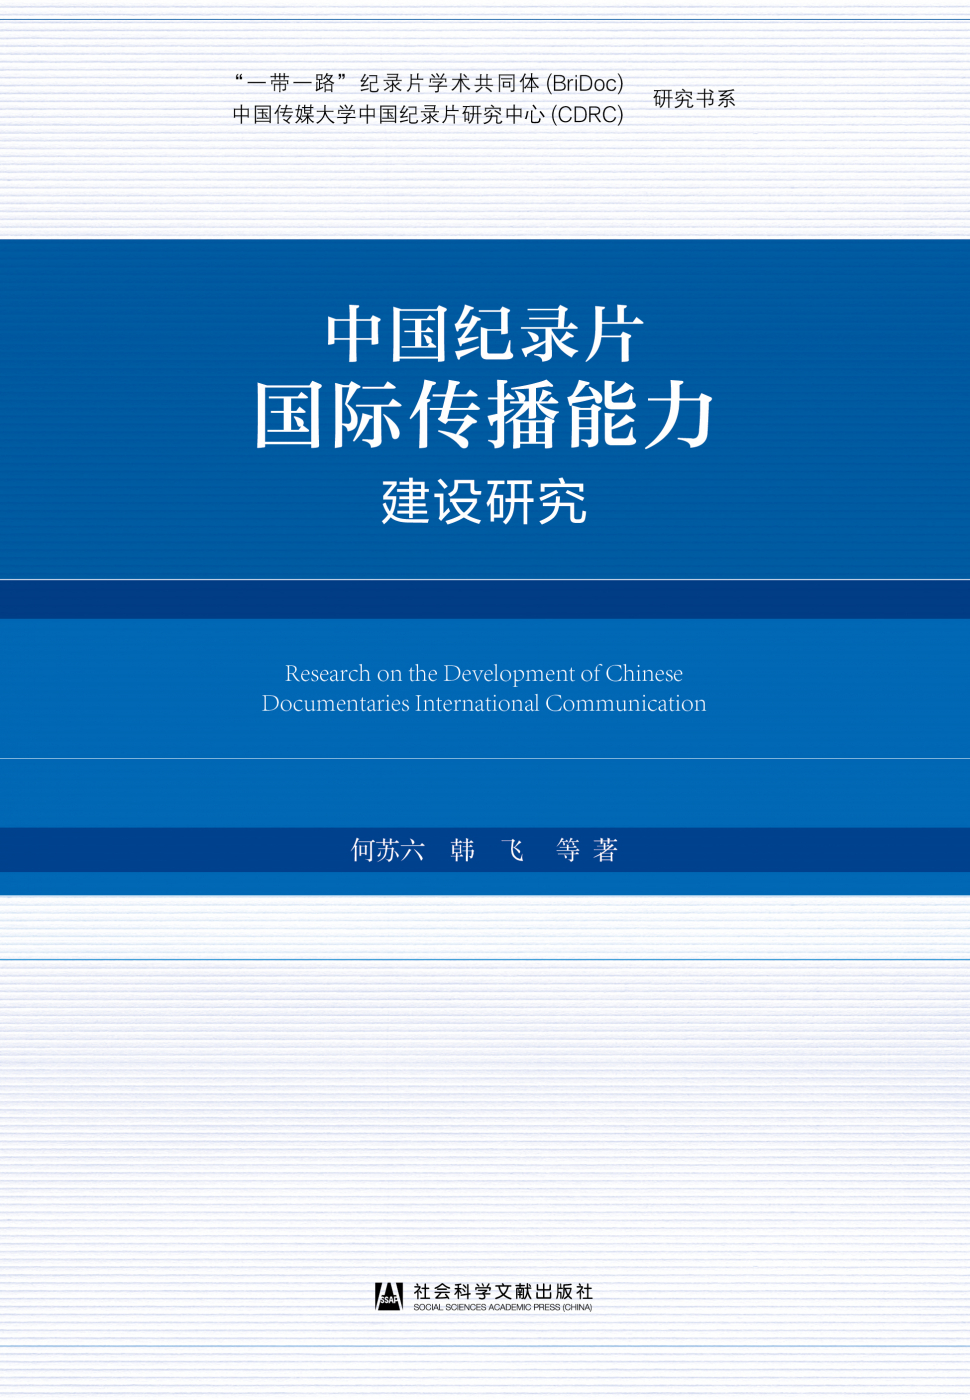Click the large title "国际传播能力"

[x=484, y=415]
